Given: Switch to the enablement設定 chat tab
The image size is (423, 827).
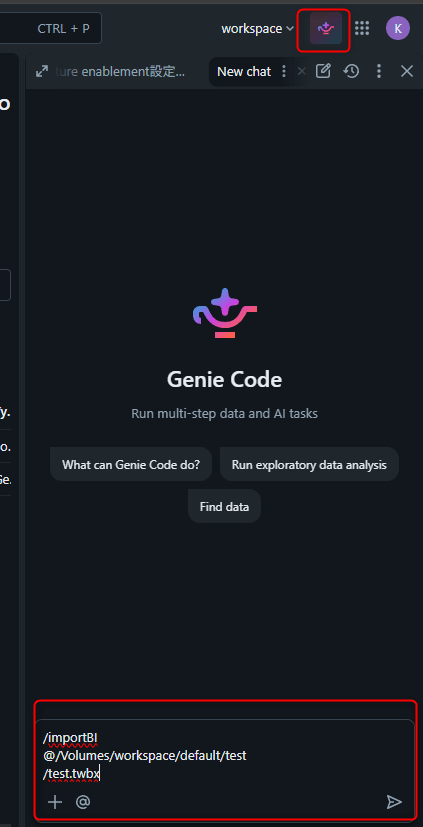Looking at the screenshot, I should pos(120,72).
